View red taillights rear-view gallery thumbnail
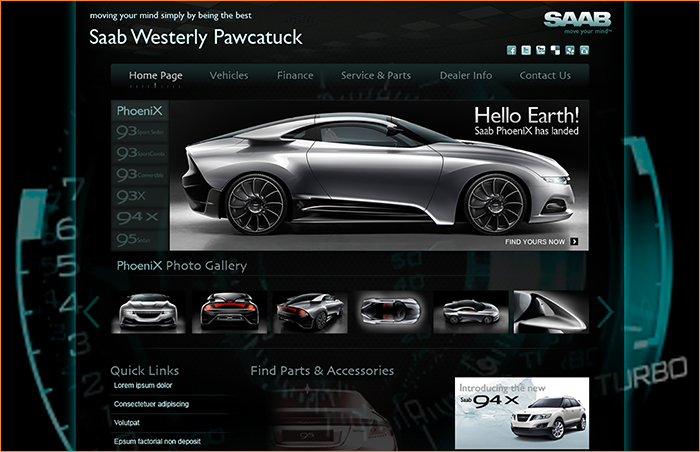The image size is (700, 452). (229, 312)
